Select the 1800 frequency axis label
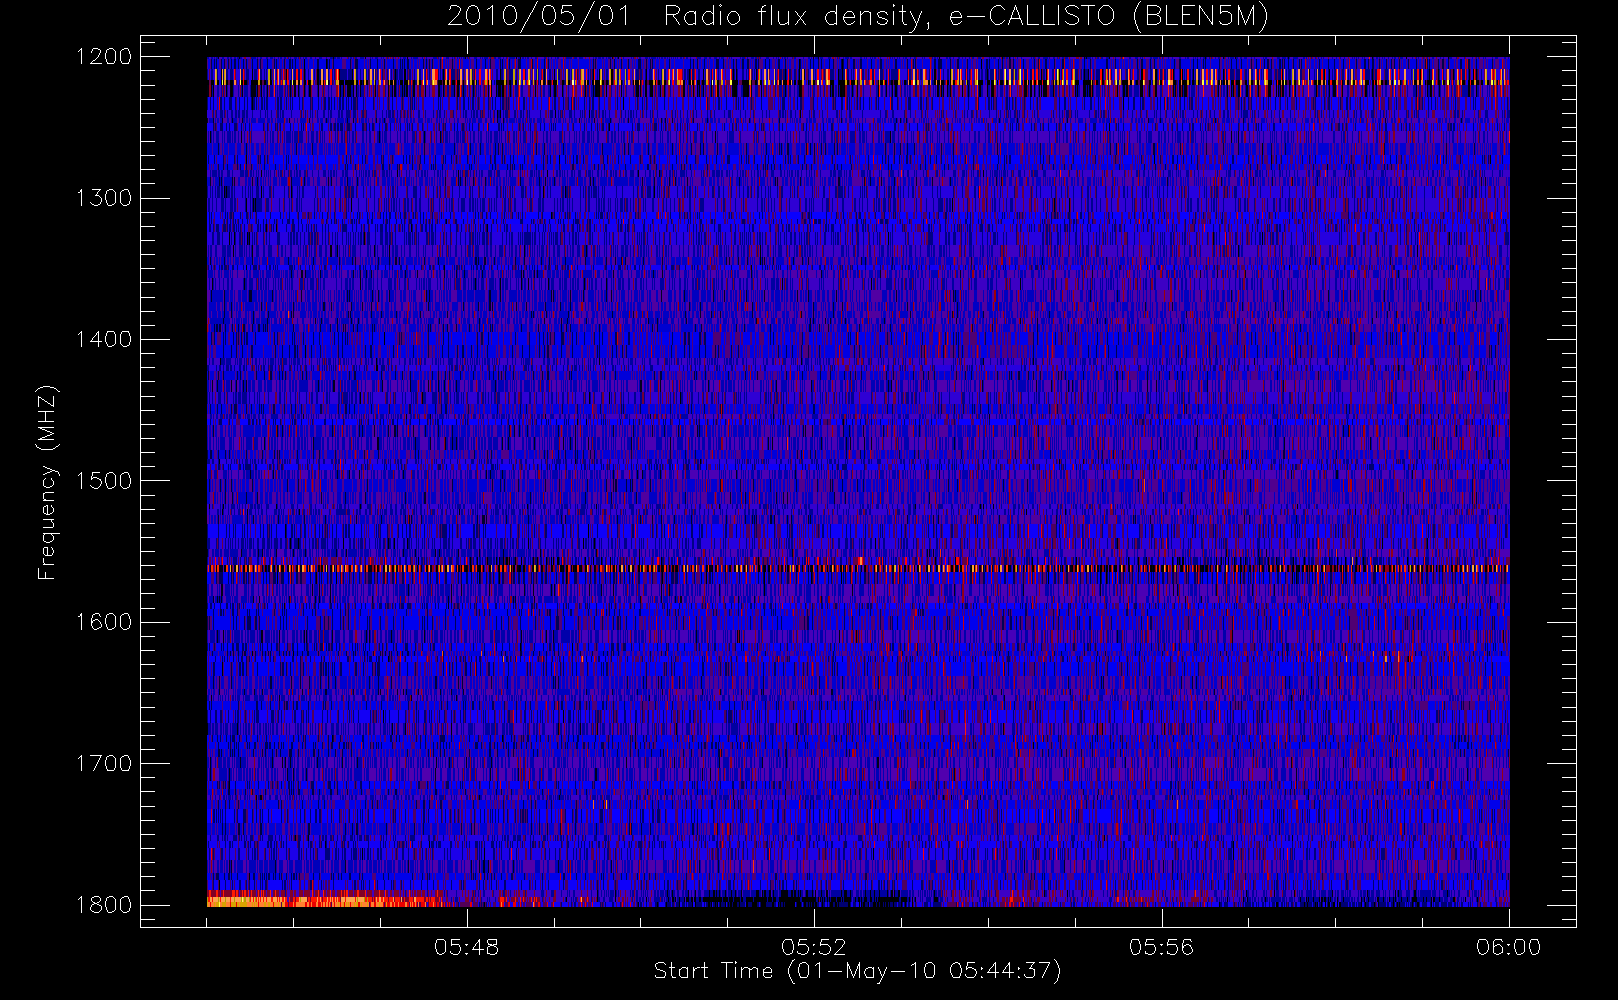Screen dimensions: 1618x1000 coord(104,905)
